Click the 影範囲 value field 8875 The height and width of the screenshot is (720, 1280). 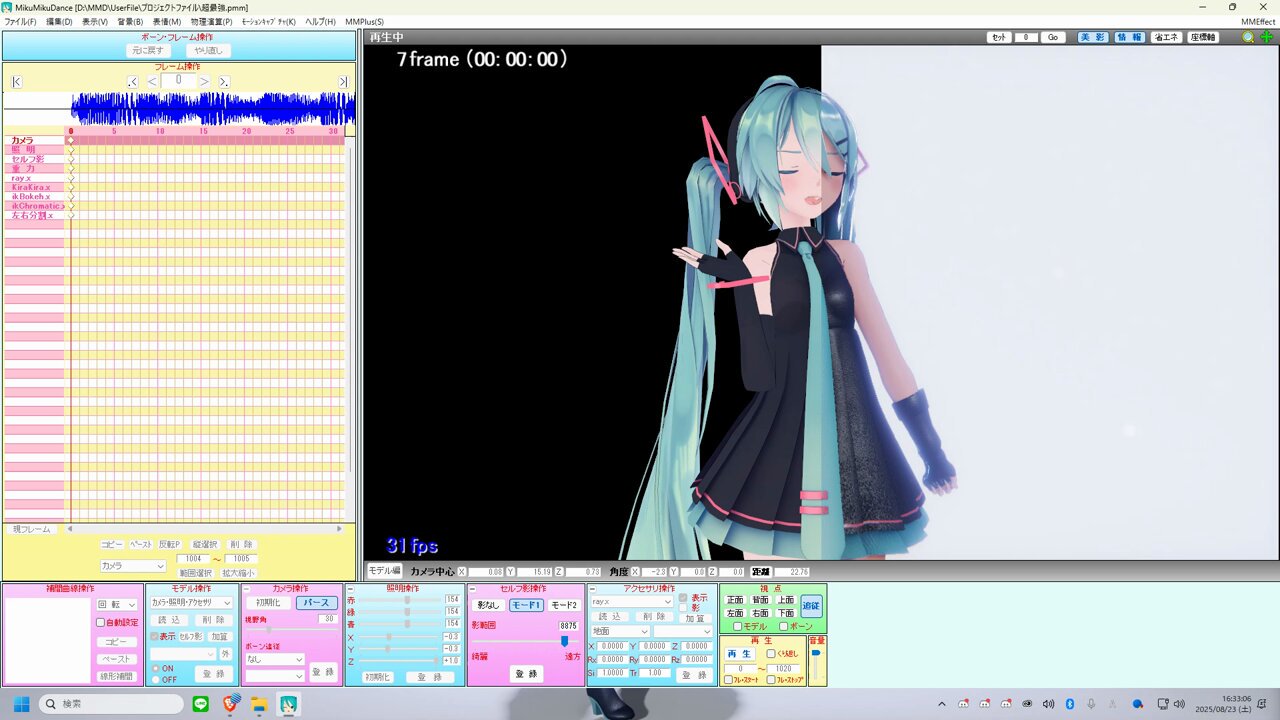pyautogui.click(x=568, y=626)
